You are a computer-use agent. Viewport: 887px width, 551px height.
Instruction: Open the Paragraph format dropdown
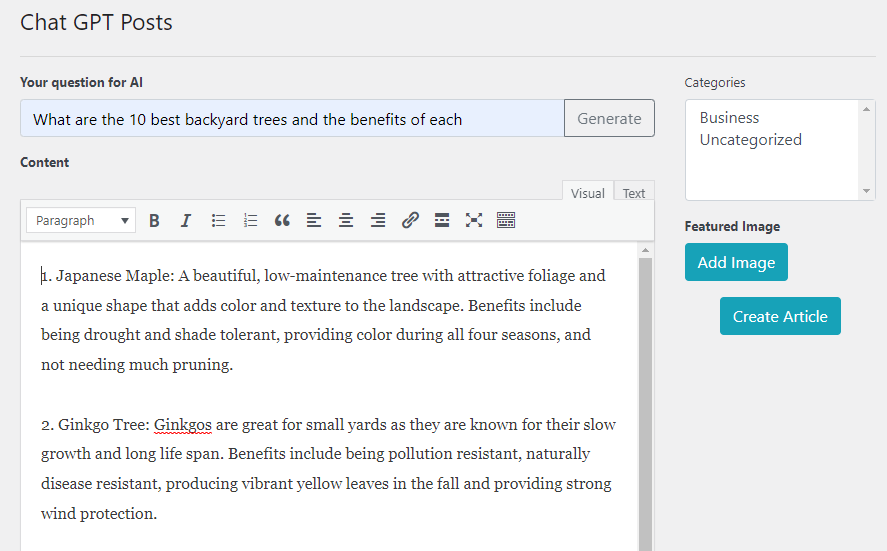[x=81, y=221]
